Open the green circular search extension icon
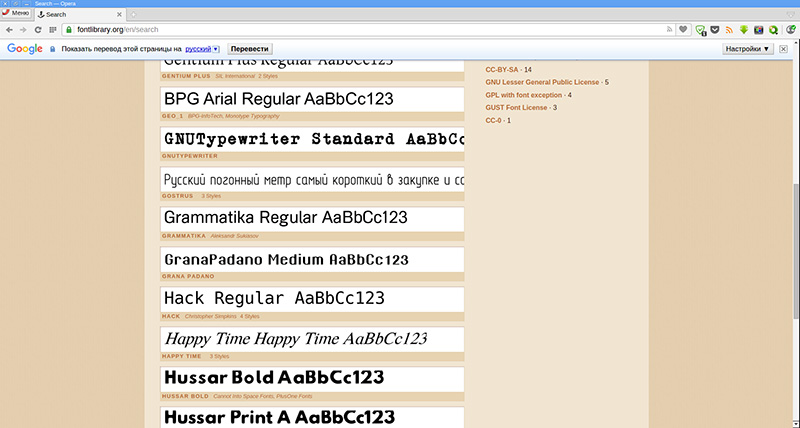The image size is (800, 428). tap(773, 30)
